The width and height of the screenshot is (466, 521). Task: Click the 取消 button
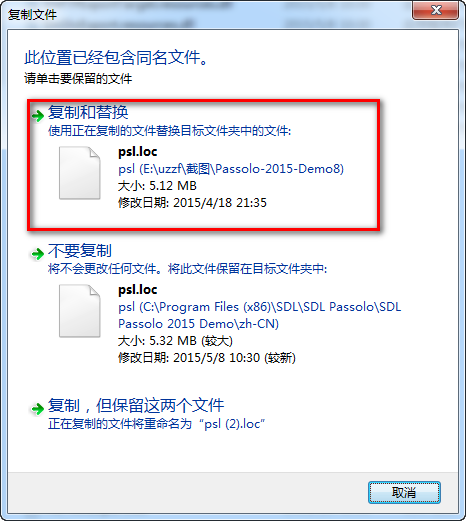pos(404,492)
